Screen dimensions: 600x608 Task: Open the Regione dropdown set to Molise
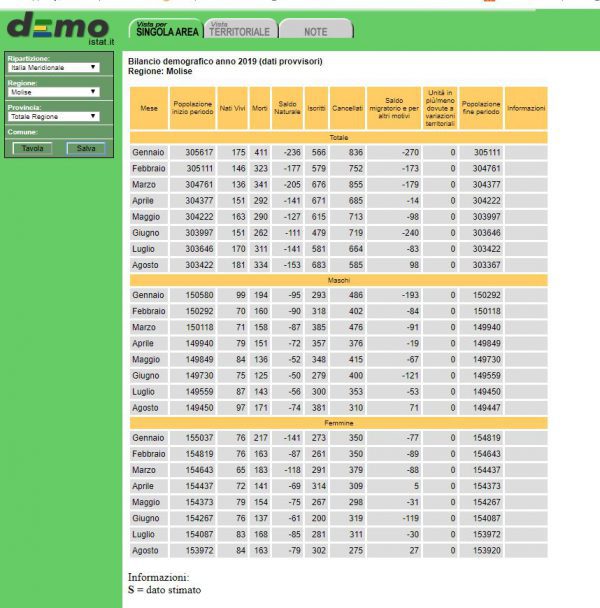tap(54, 92)
